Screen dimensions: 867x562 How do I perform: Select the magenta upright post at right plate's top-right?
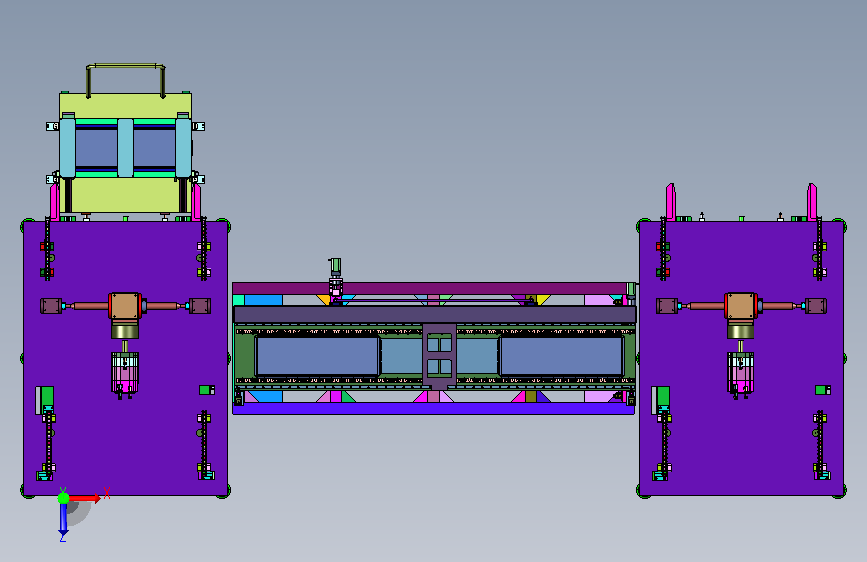[812, 202]
